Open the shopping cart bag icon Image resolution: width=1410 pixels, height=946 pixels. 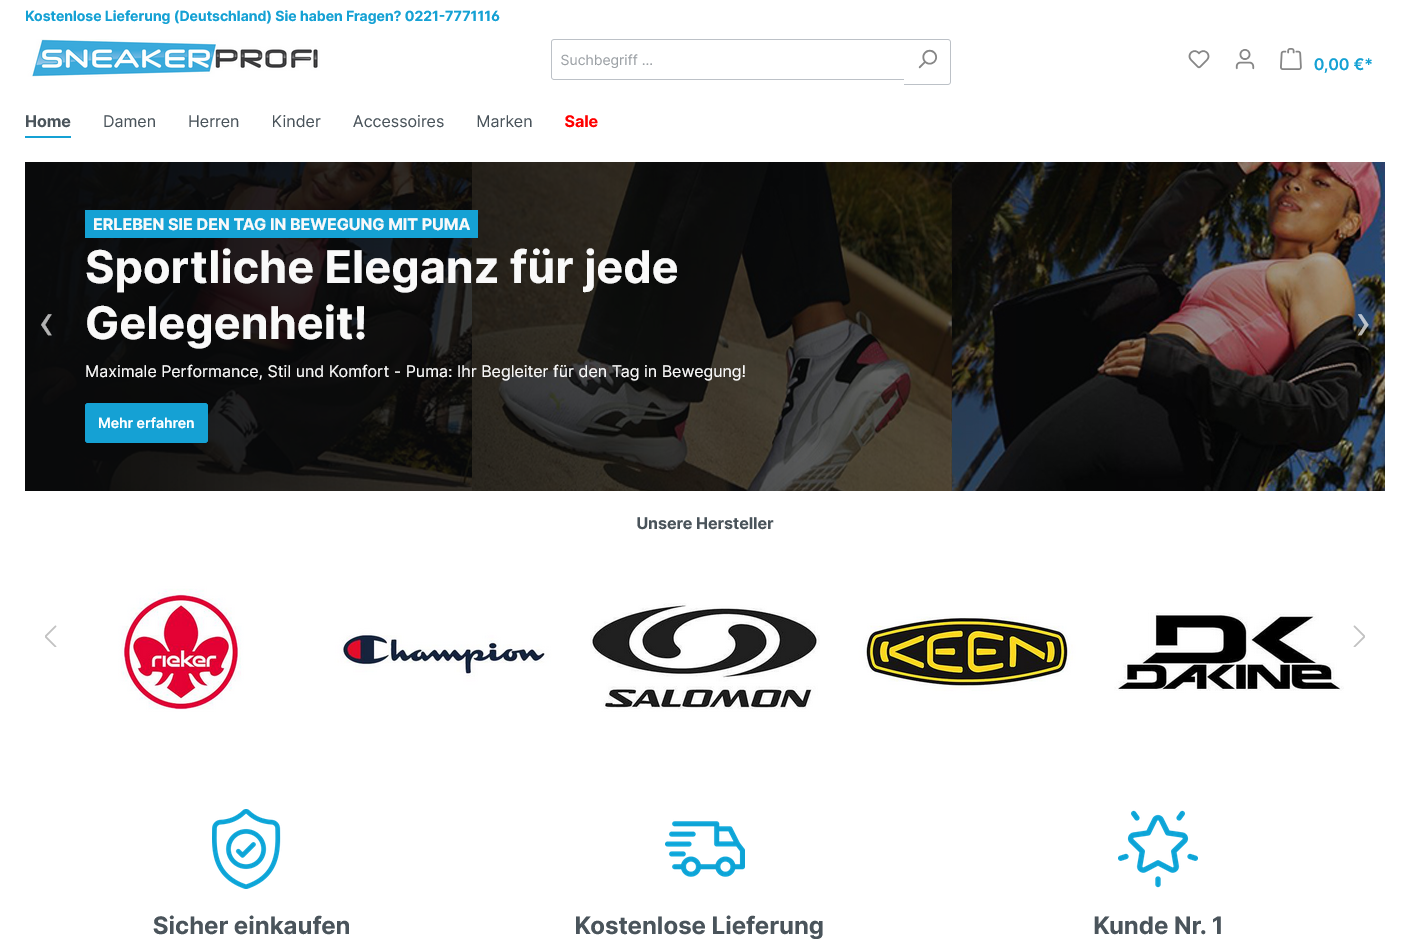pos(1290,60)
